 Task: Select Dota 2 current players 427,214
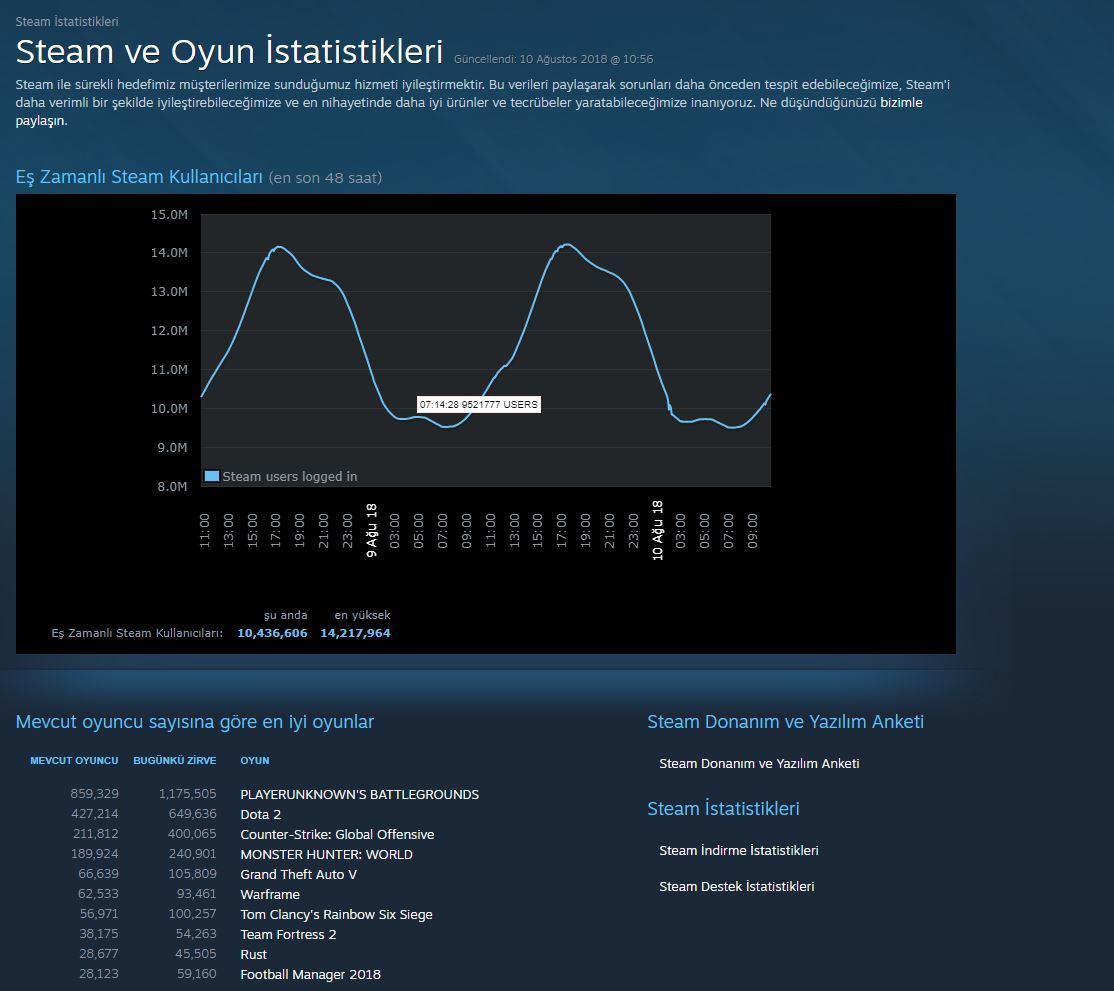tap(94, 813)
